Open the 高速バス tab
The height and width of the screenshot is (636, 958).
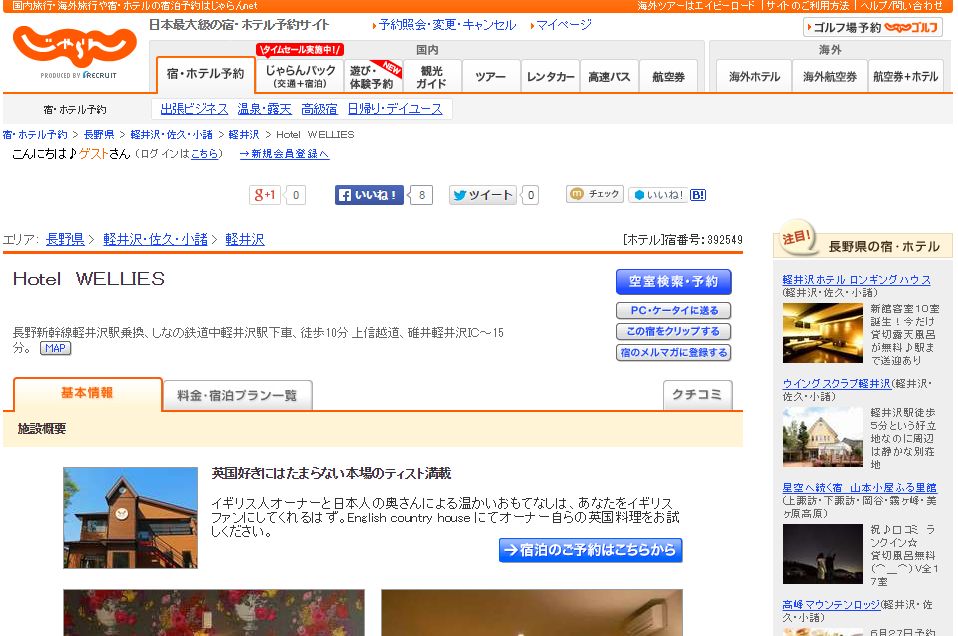point(609,76)
